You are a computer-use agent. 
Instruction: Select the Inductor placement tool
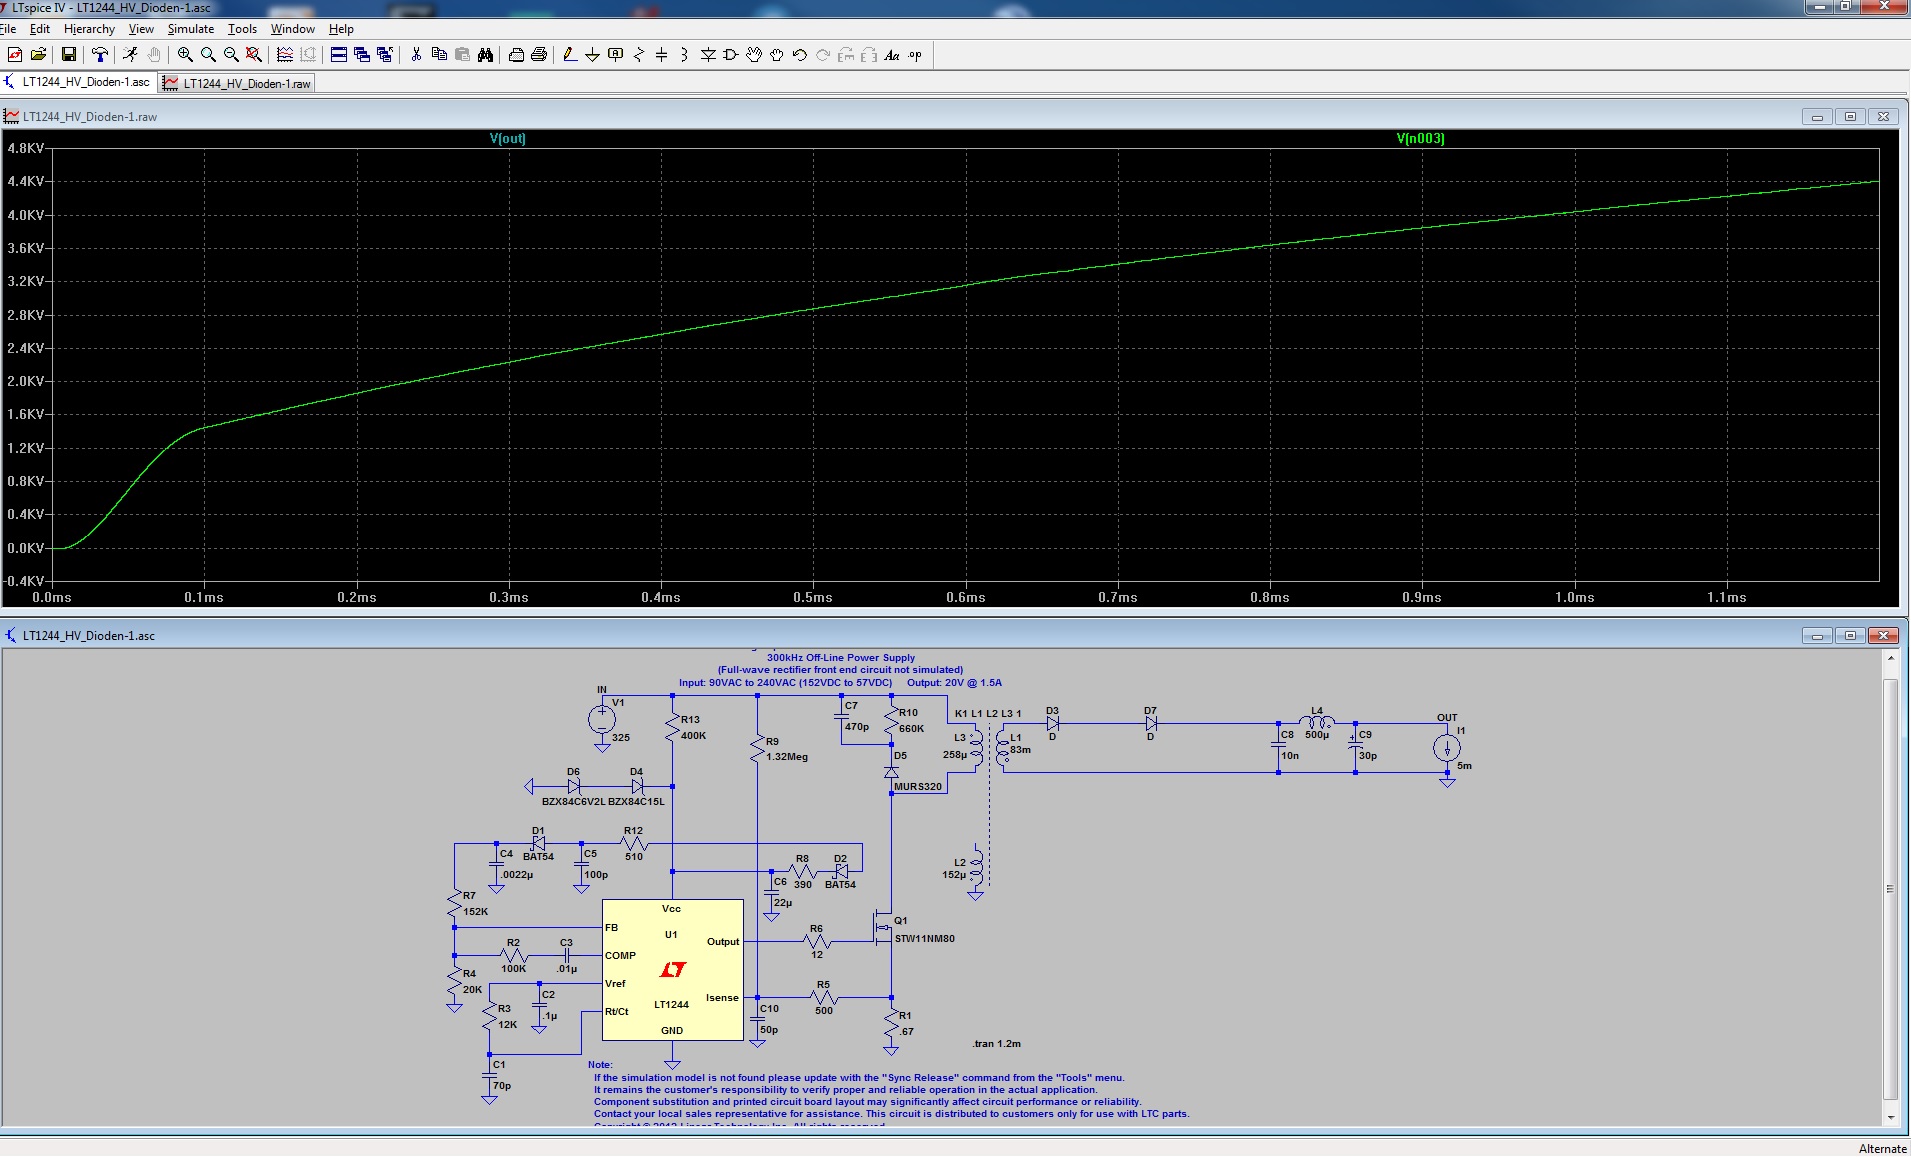(684, 55)
